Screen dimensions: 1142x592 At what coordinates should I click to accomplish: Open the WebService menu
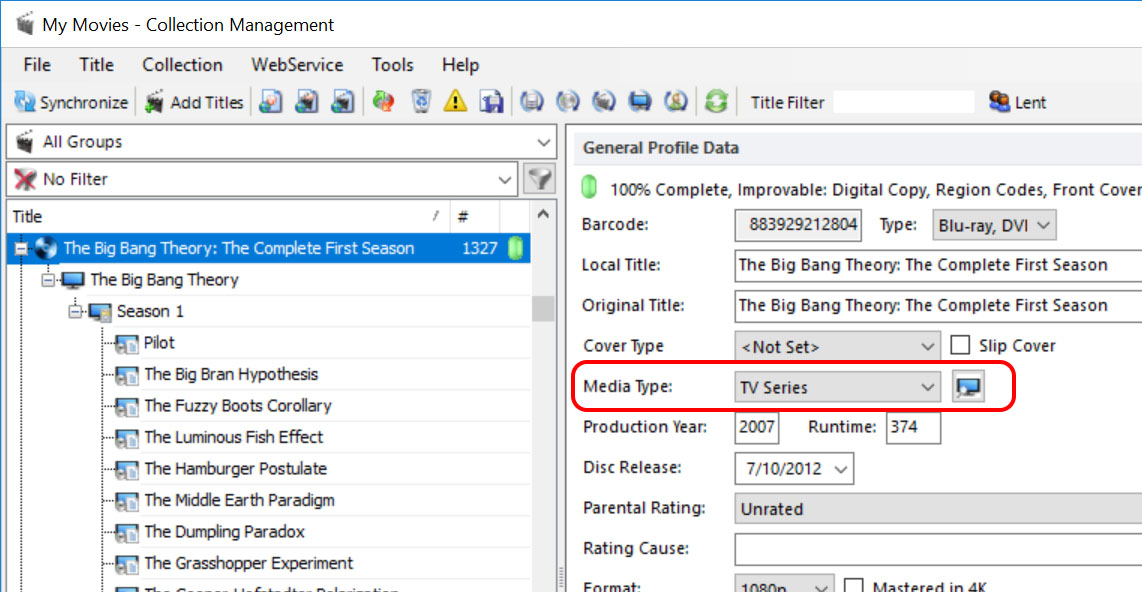coord(297,65)
